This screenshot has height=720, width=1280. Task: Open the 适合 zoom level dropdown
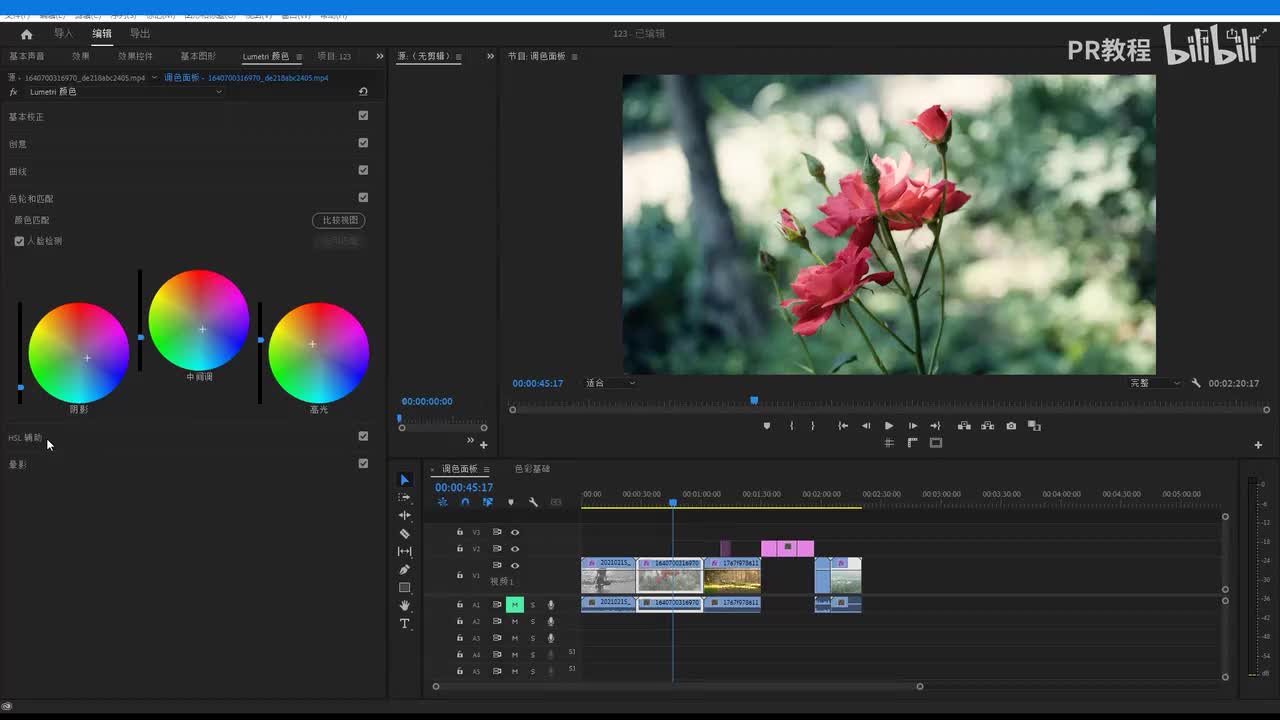click(610, 383)
